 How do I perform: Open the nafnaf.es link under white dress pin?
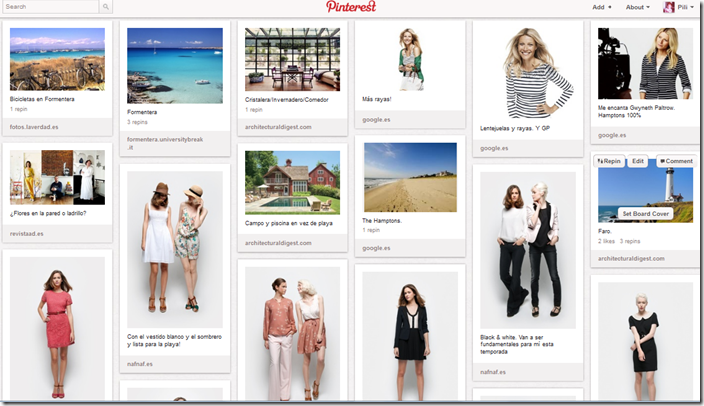[x=140, y=364]
